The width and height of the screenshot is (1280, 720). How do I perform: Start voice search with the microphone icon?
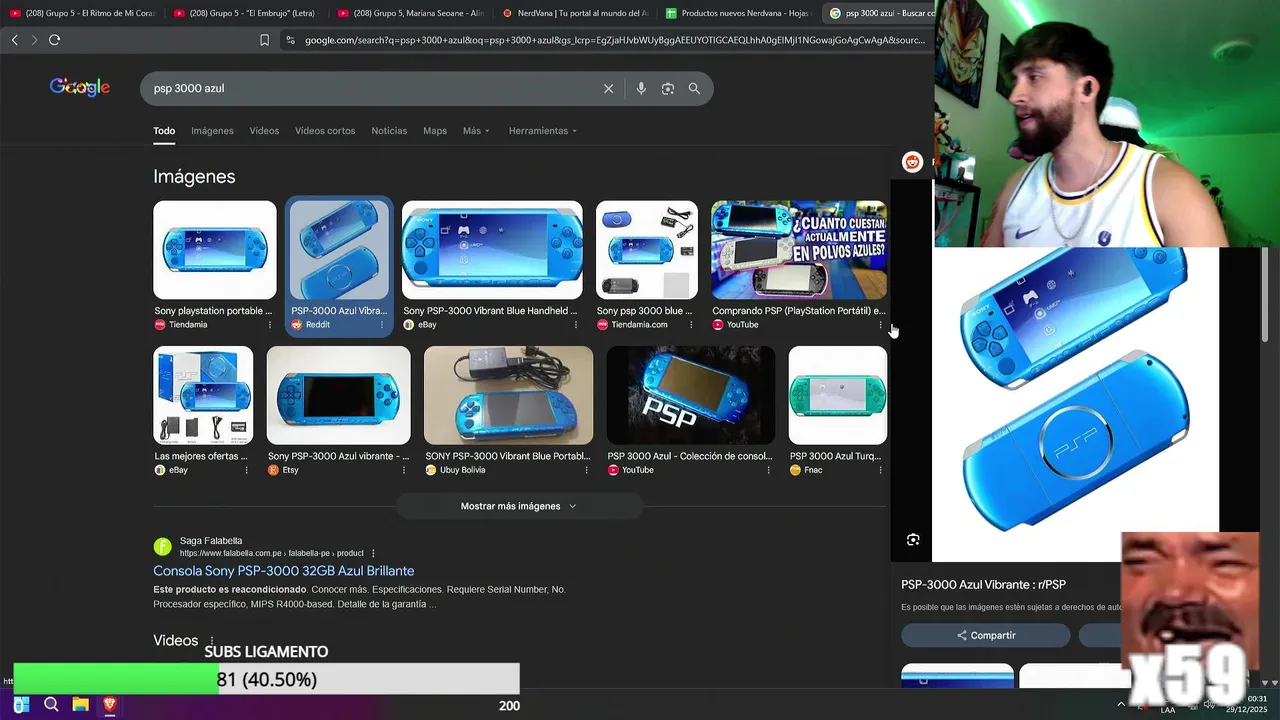641,88
